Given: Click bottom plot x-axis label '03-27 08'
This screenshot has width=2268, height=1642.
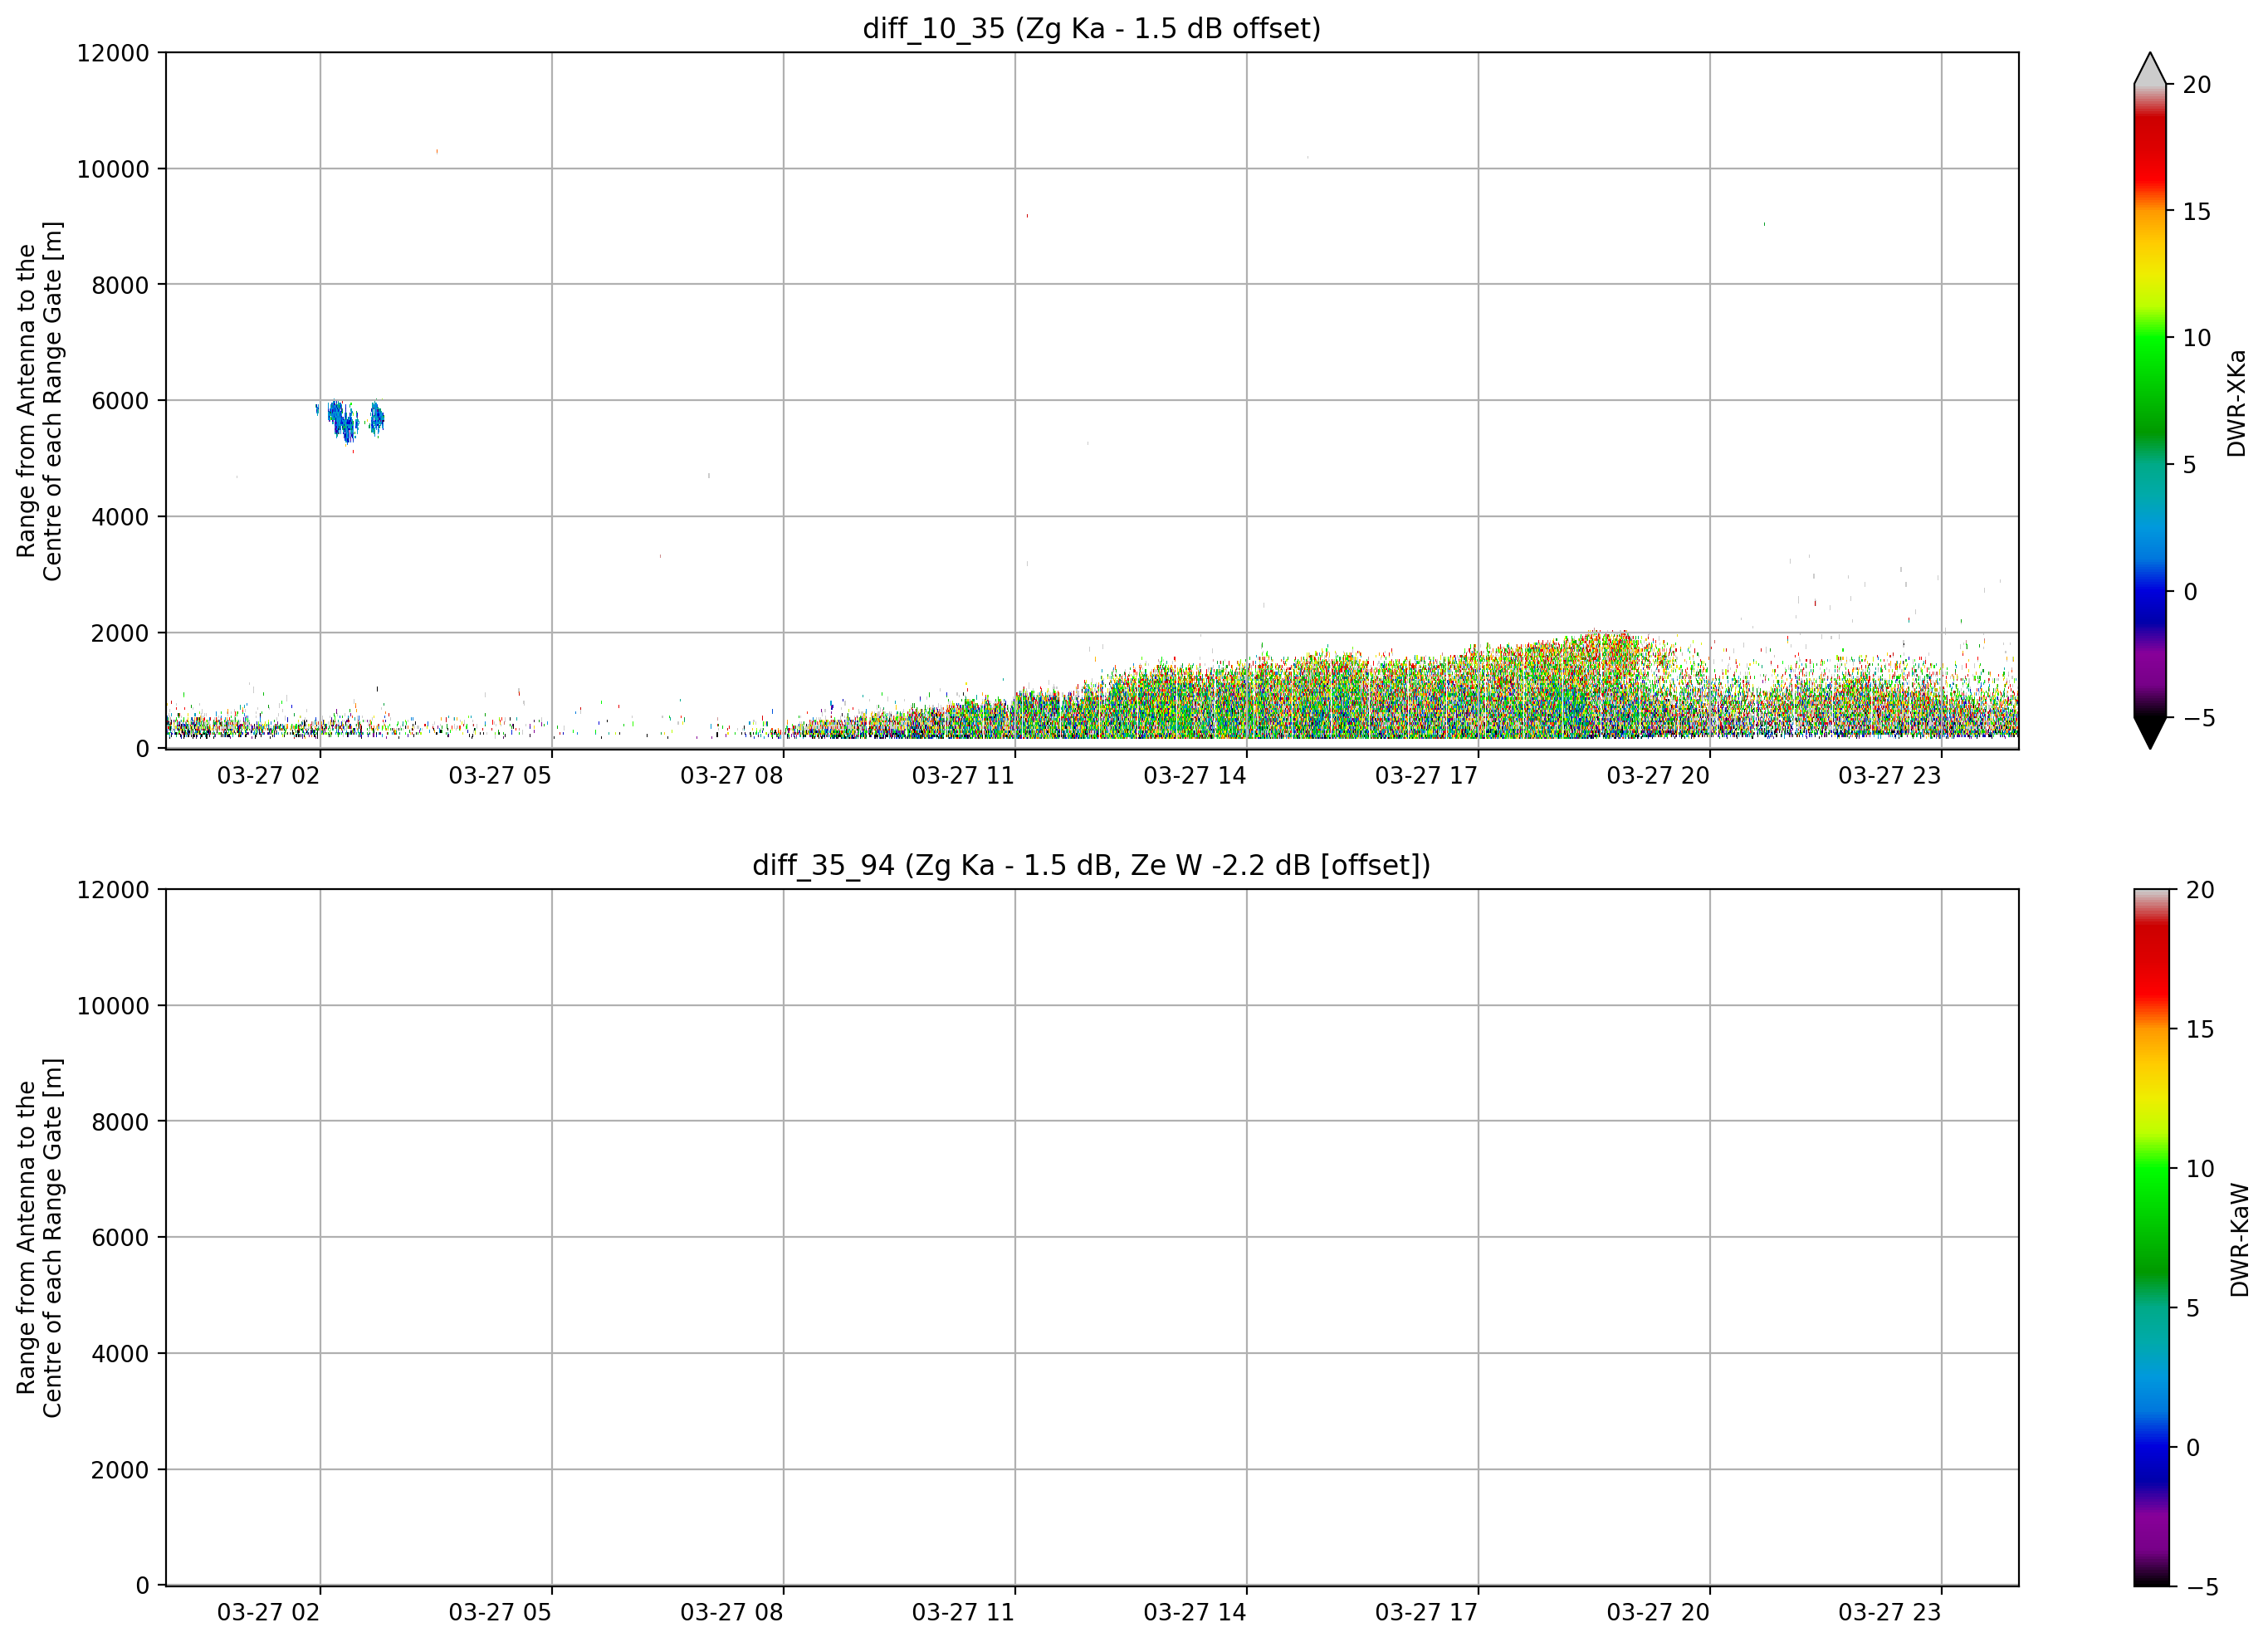Looking at the screenshot, I should (732, 1613).
